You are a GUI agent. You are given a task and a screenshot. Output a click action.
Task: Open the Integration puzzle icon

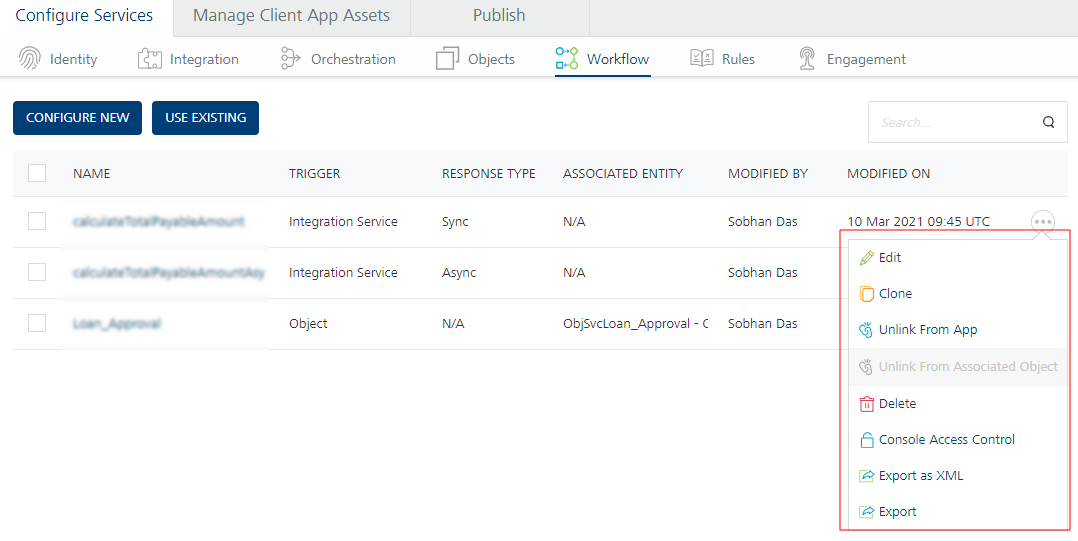click(x=150, y=59)
